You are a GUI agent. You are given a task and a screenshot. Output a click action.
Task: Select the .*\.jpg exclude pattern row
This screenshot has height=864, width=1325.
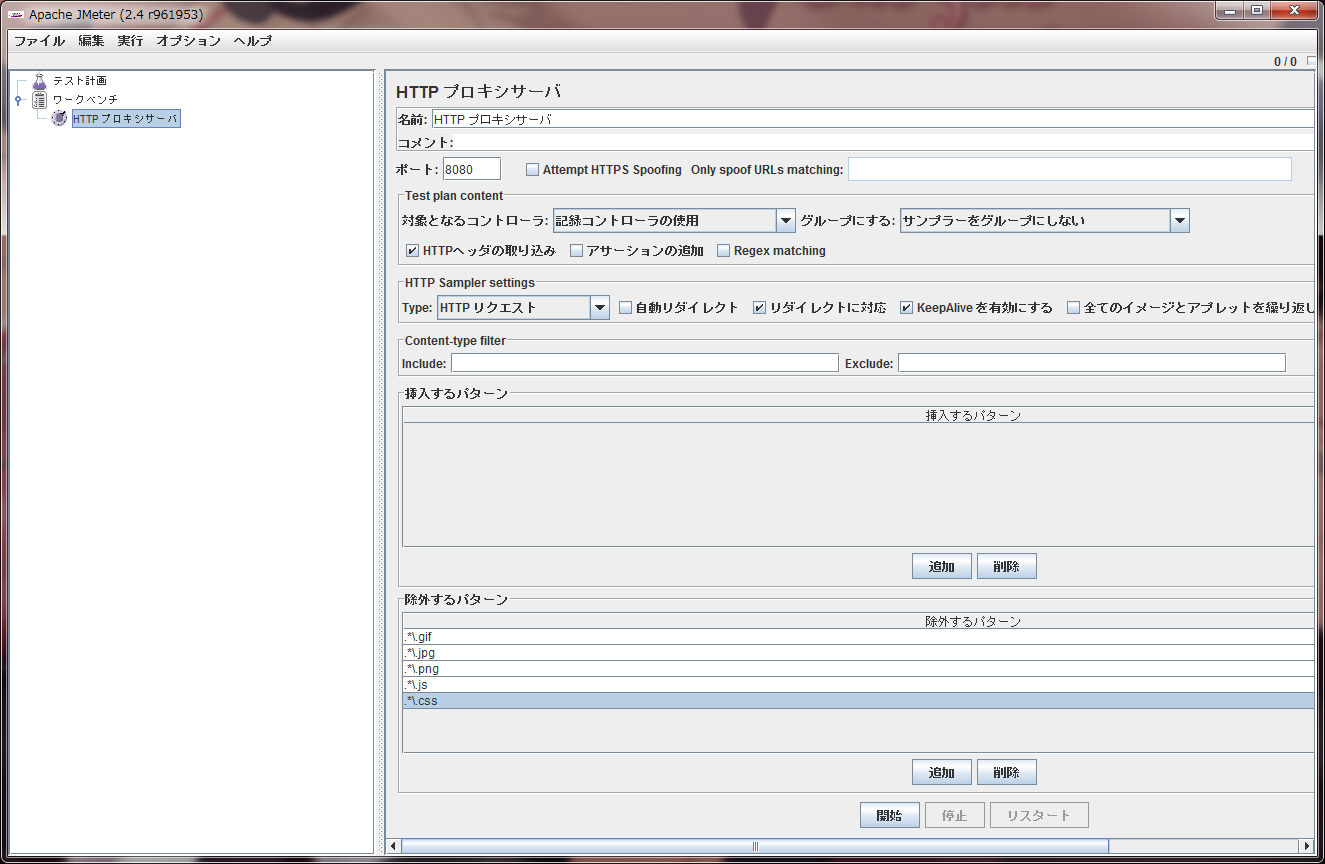tap(858, 653)
